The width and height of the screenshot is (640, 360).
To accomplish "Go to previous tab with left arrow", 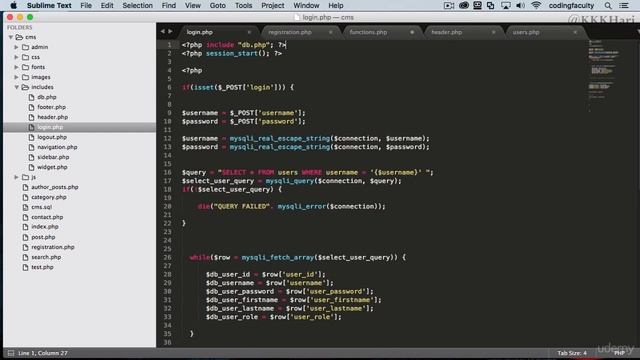I will pyautogui.click(x=162, y=31).
